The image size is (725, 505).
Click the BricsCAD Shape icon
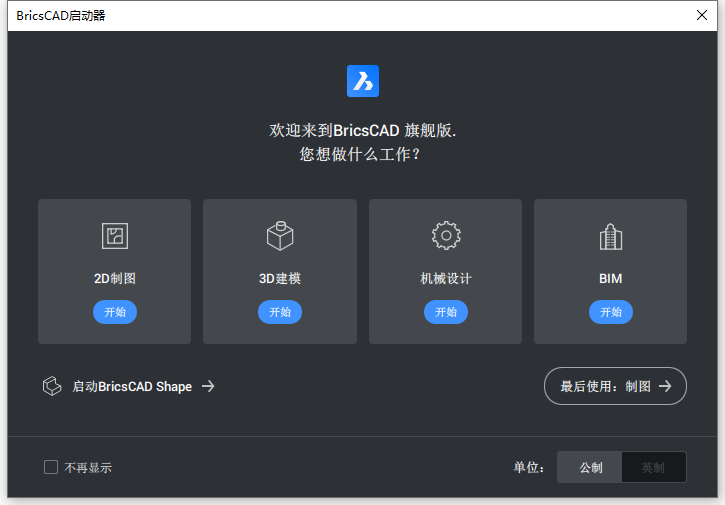click(52, 386)
